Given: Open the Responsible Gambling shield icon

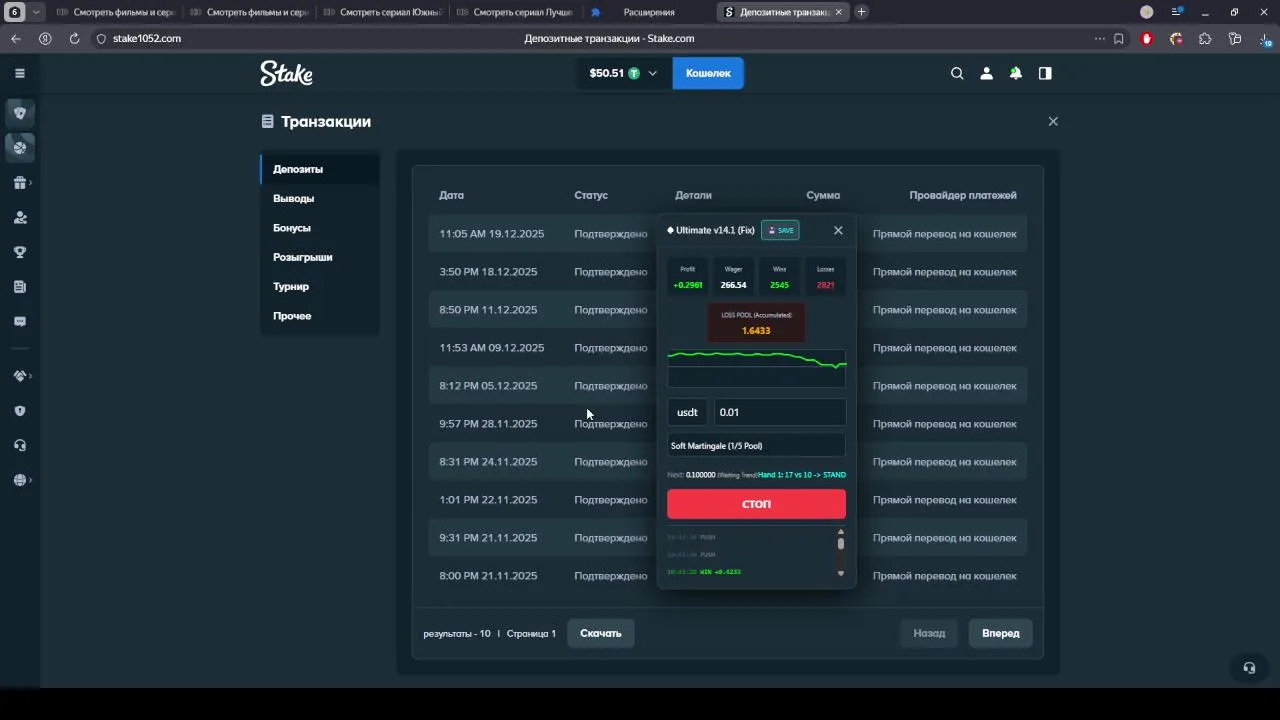Looking at the screenshot, I should click(x=19, y=411).
